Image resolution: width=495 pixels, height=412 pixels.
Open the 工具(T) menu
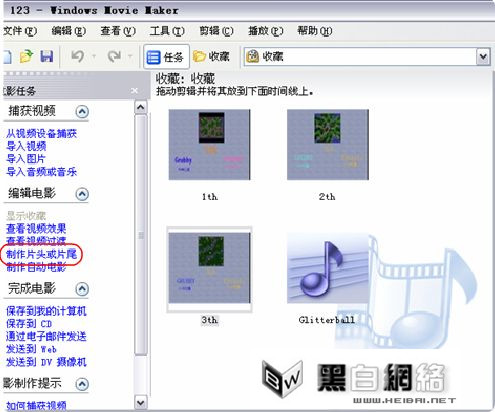click(x=167, y=31)
